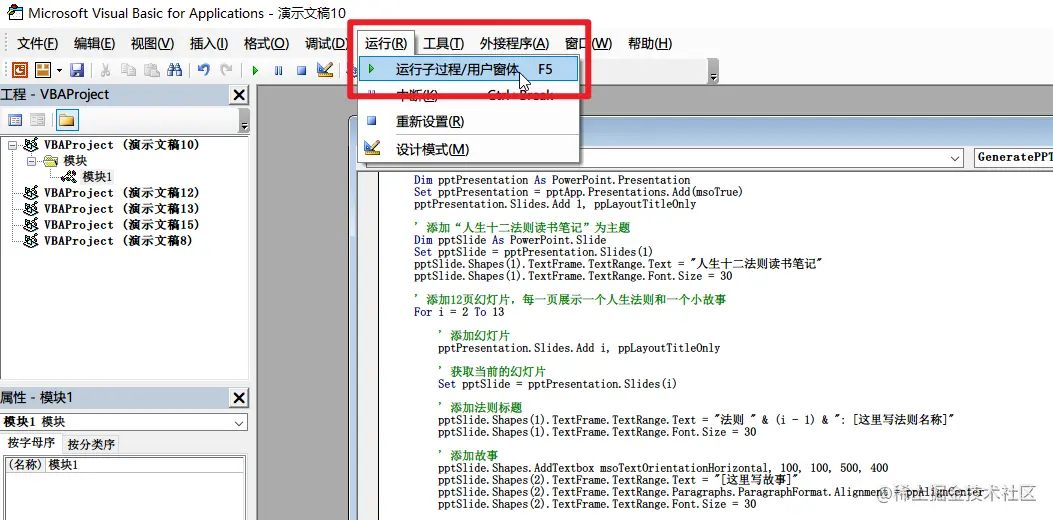Screen dimensions: 1053x520
Task: Click the Insert UserForm toolbar icon
Action: [x=43, y=69]
